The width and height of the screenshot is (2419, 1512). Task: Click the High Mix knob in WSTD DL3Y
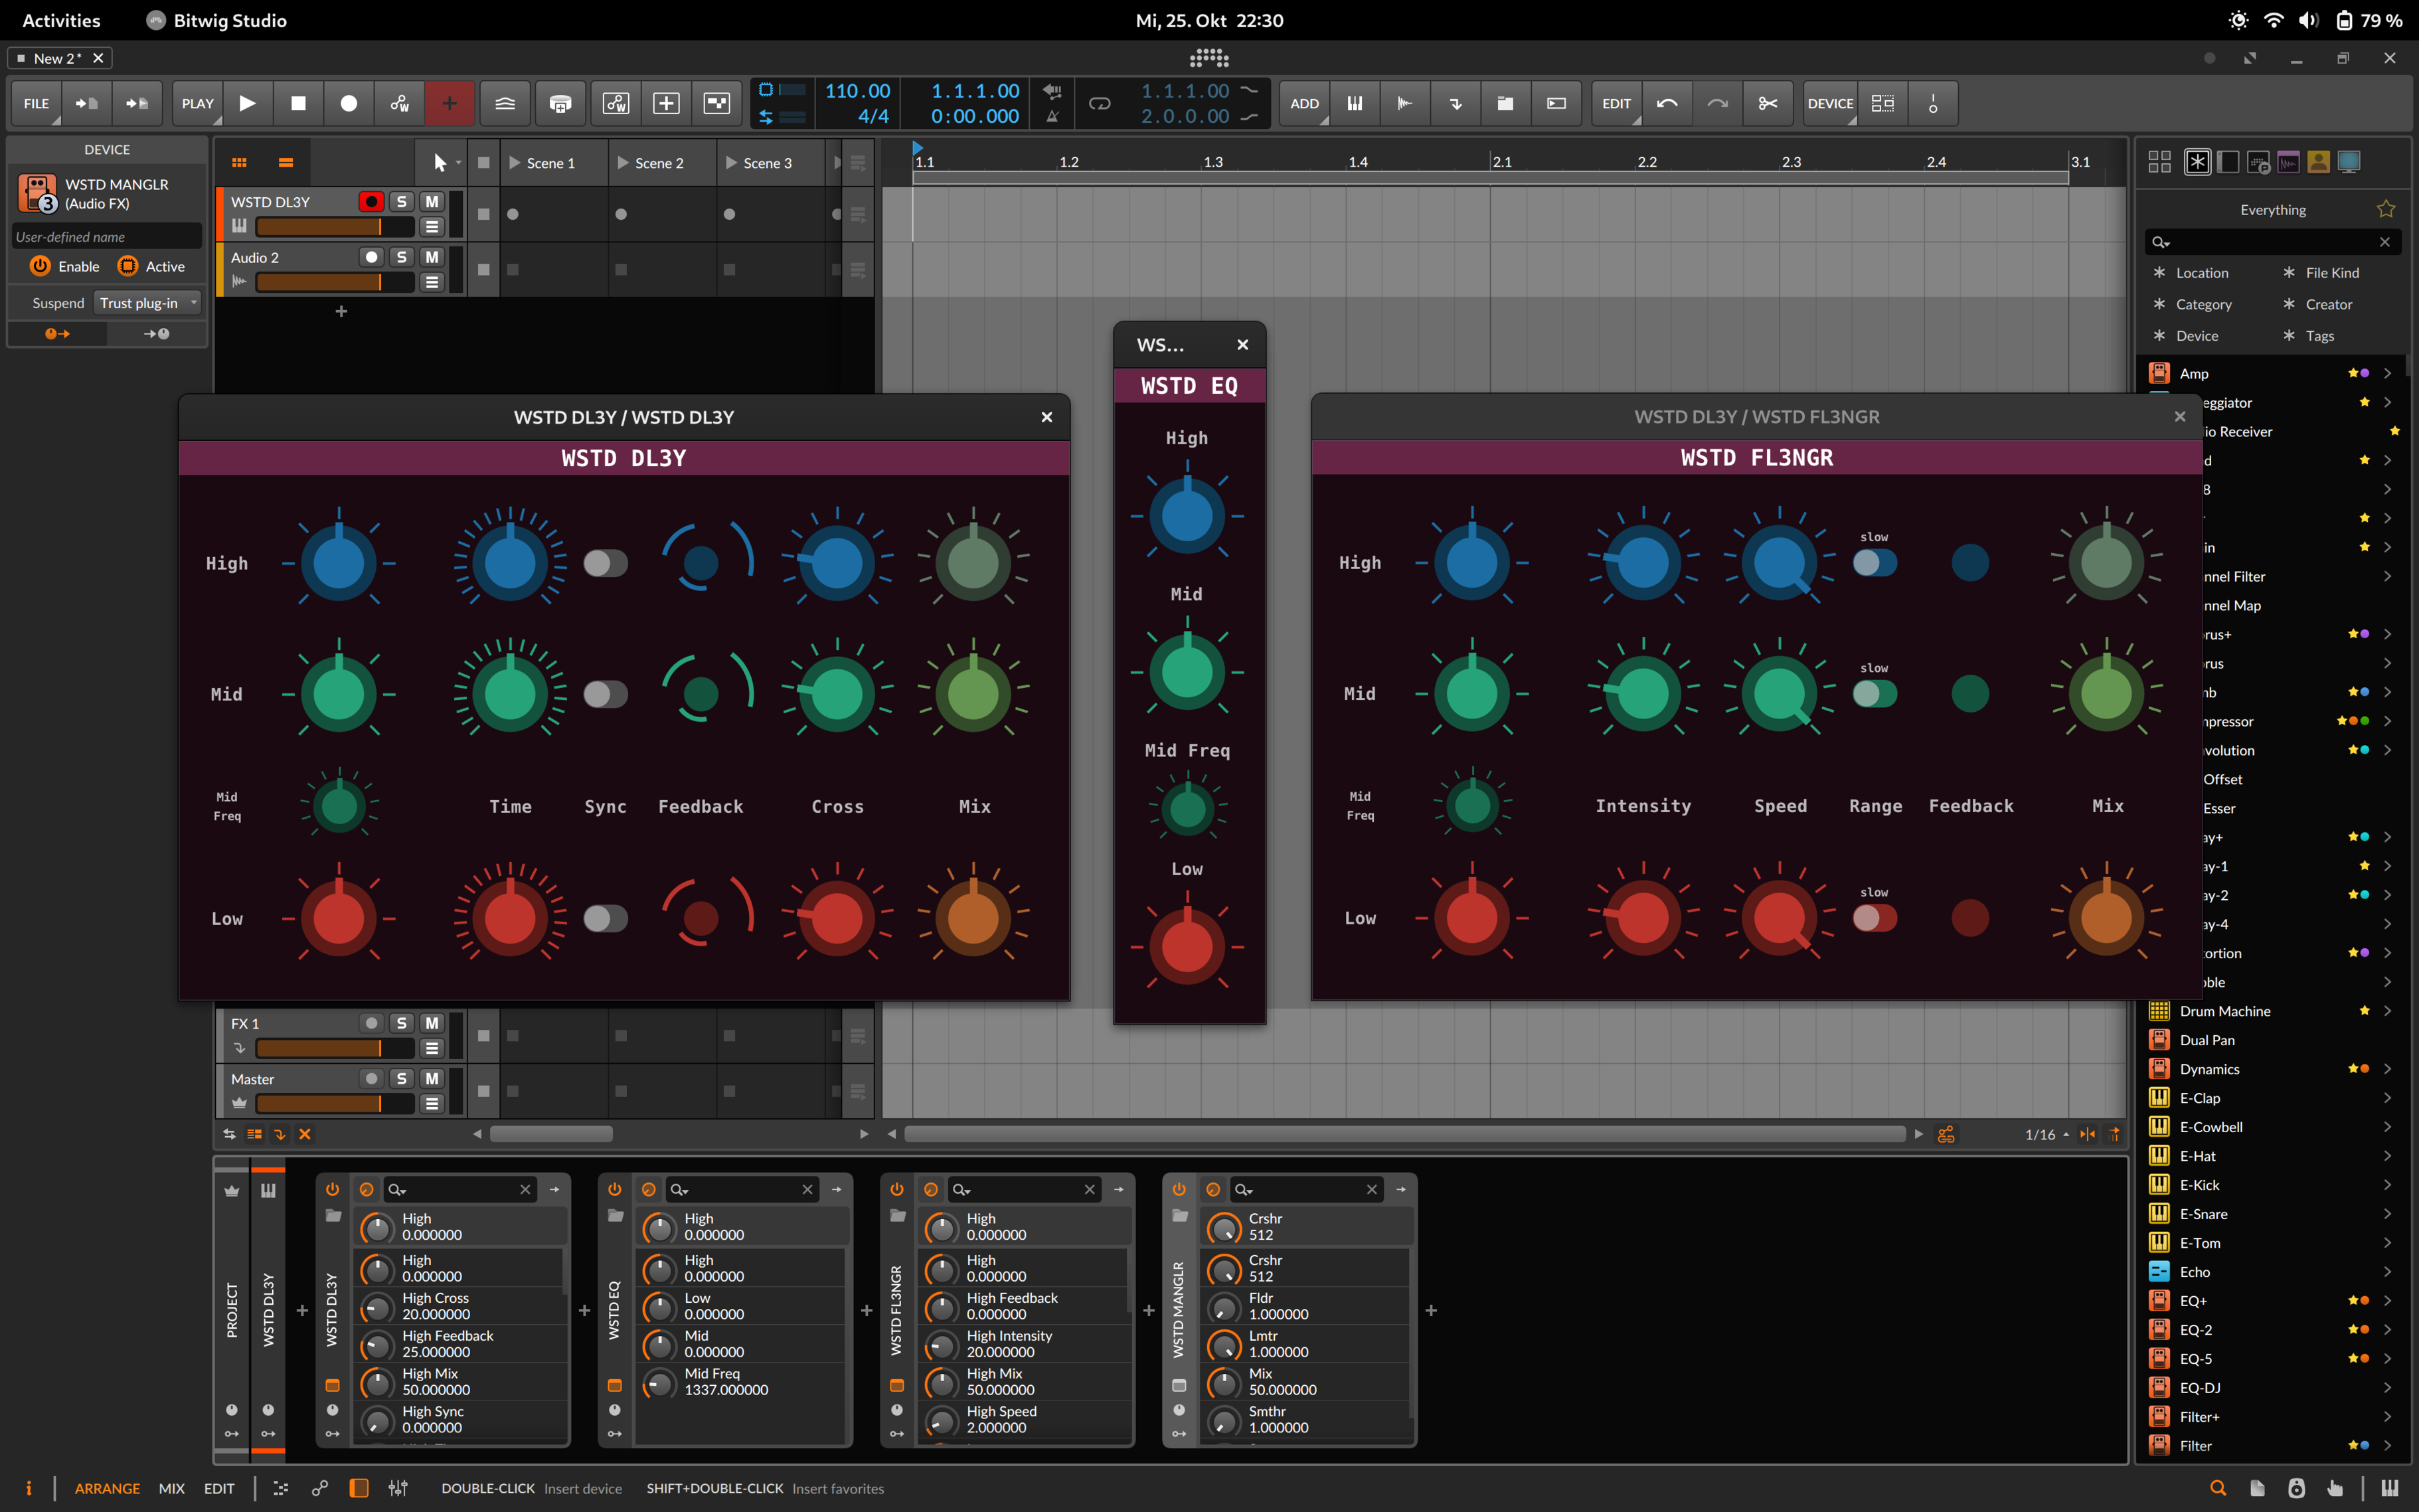point(973,563)
